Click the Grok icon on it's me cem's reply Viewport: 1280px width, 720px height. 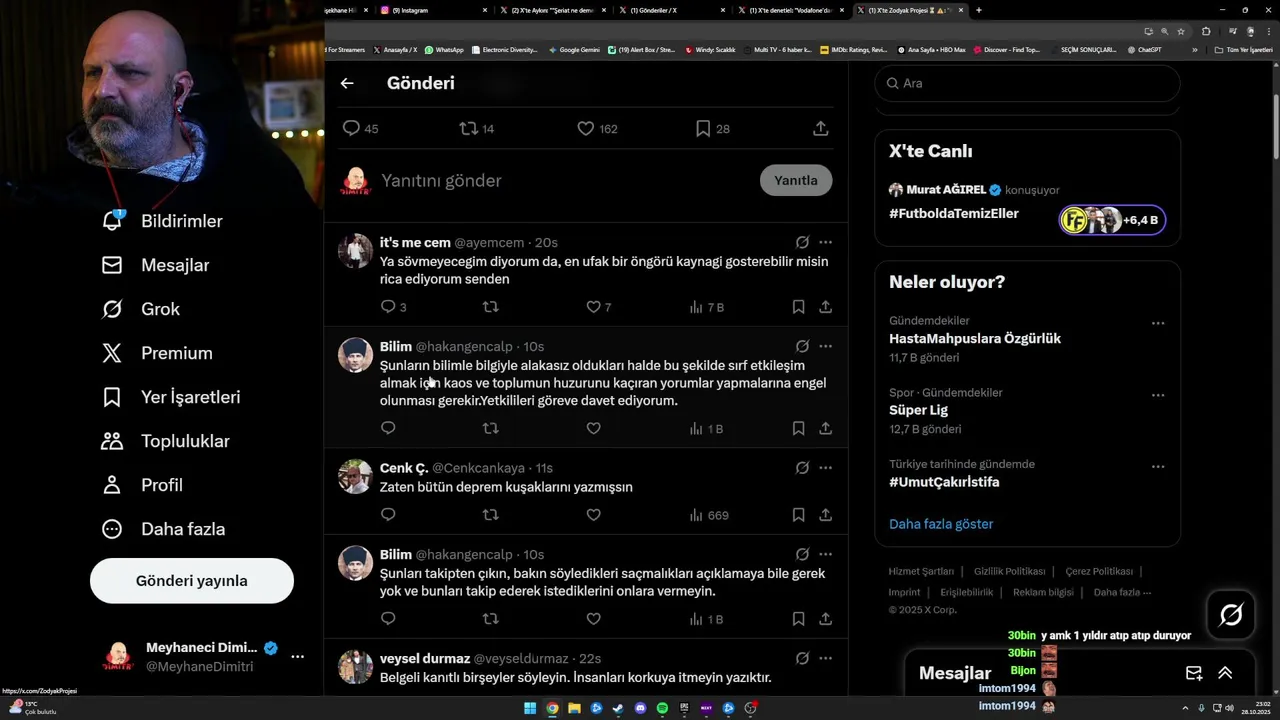(802, 242)
